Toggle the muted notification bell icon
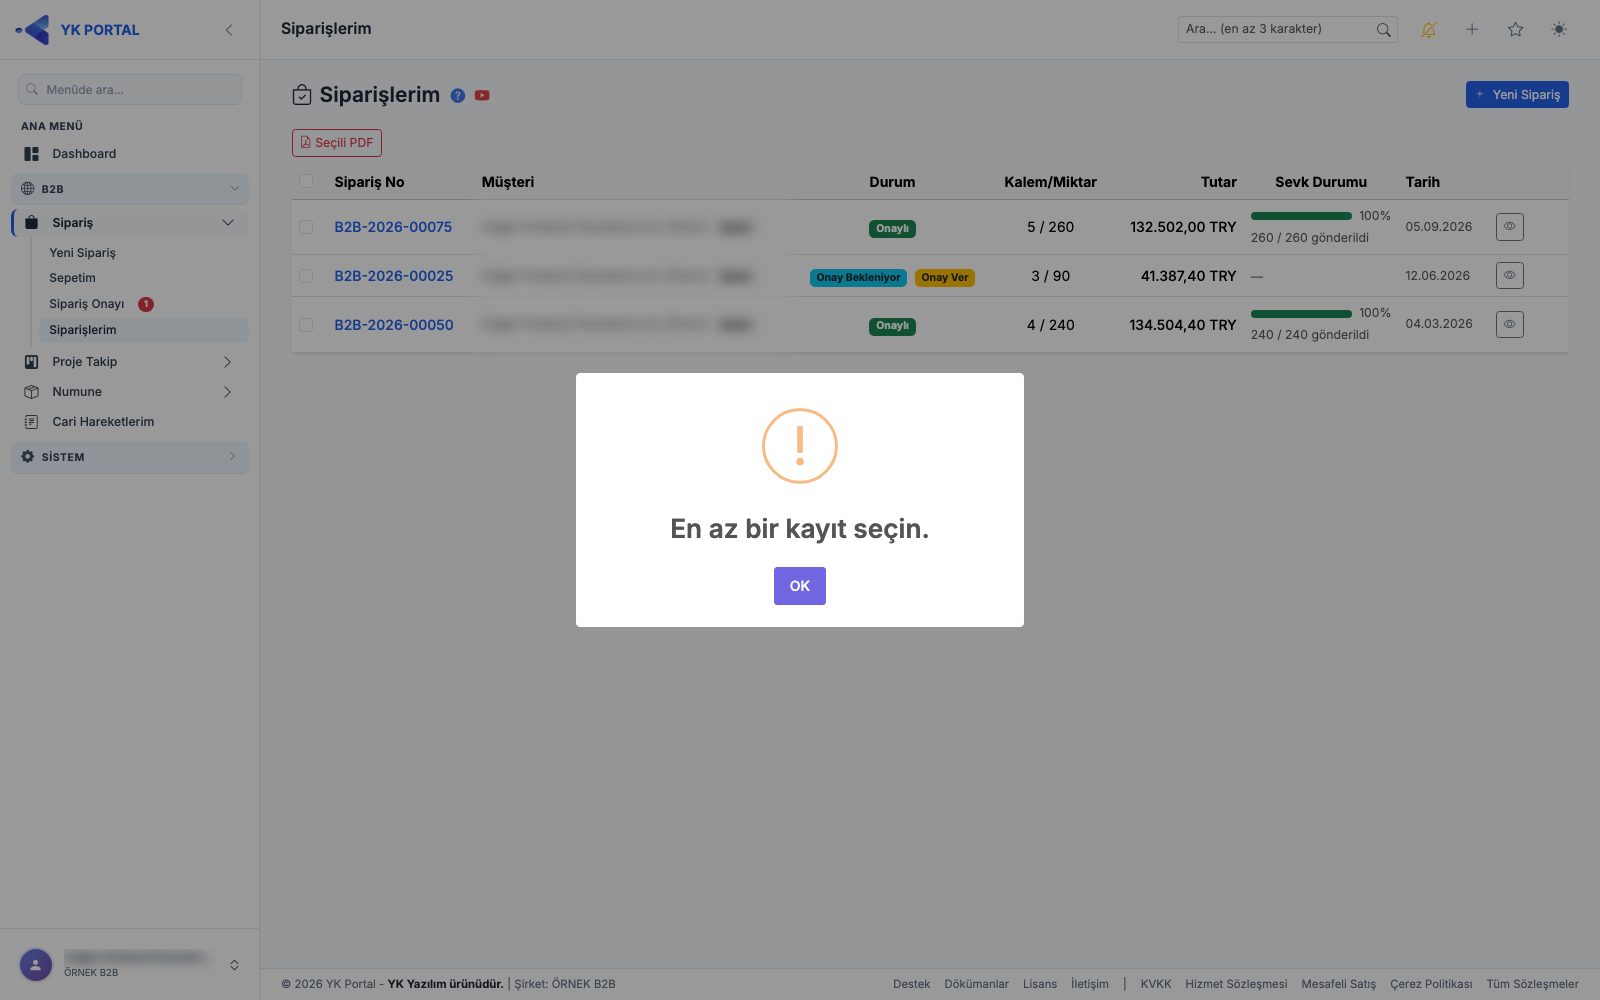Viewport: 1600px width, 1000px height. click(x=1428, y=30)
